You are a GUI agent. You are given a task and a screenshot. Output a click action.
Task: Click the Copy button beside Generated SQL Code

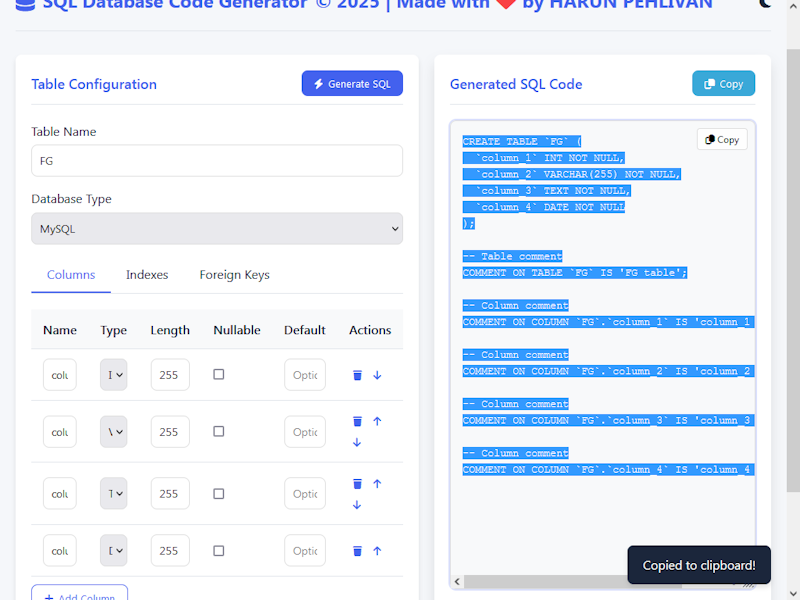click(723, 84)
